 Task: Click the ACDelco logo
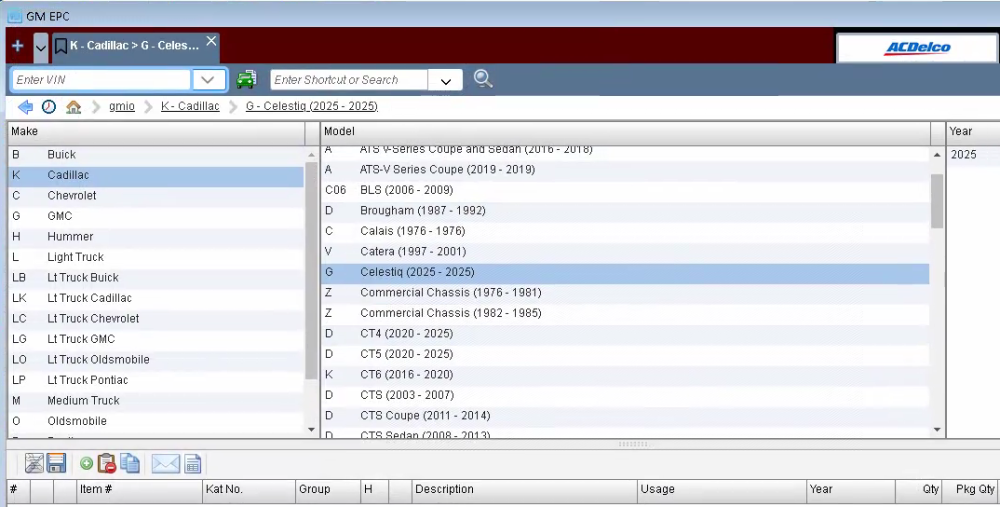(x=916, y=48)
